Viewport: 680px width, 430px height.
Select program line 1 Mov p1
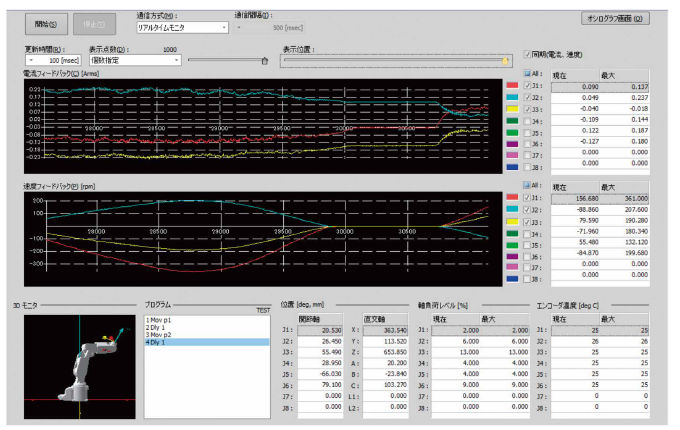tap(160, 318)
